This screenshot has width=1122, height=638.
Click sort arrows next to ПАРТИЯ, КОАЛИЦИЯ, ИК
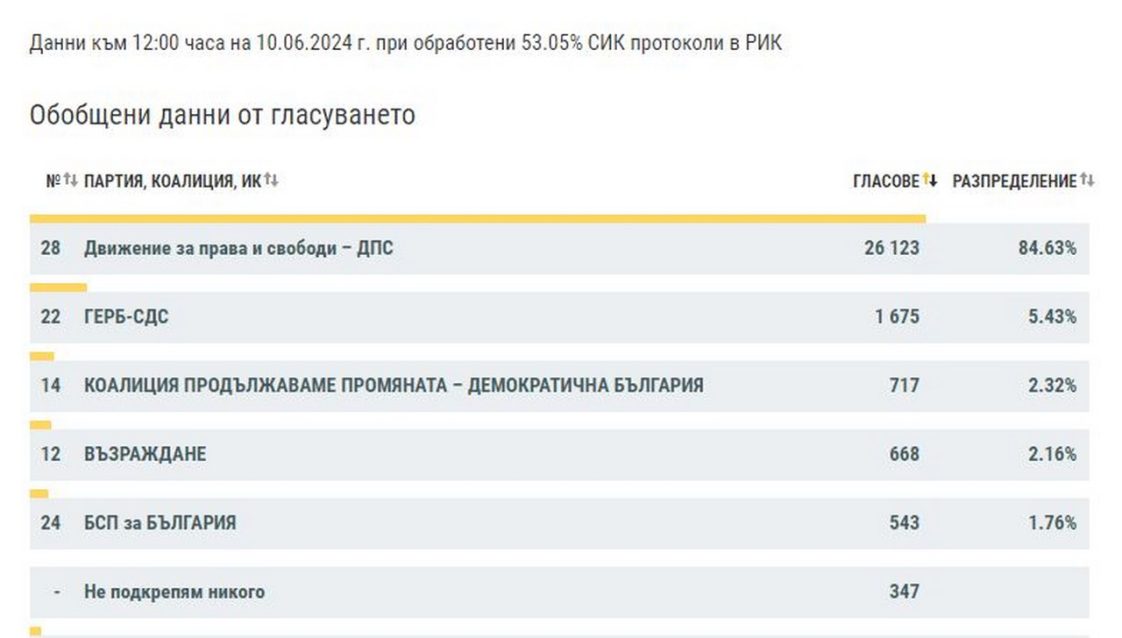[x=271, y=181]
